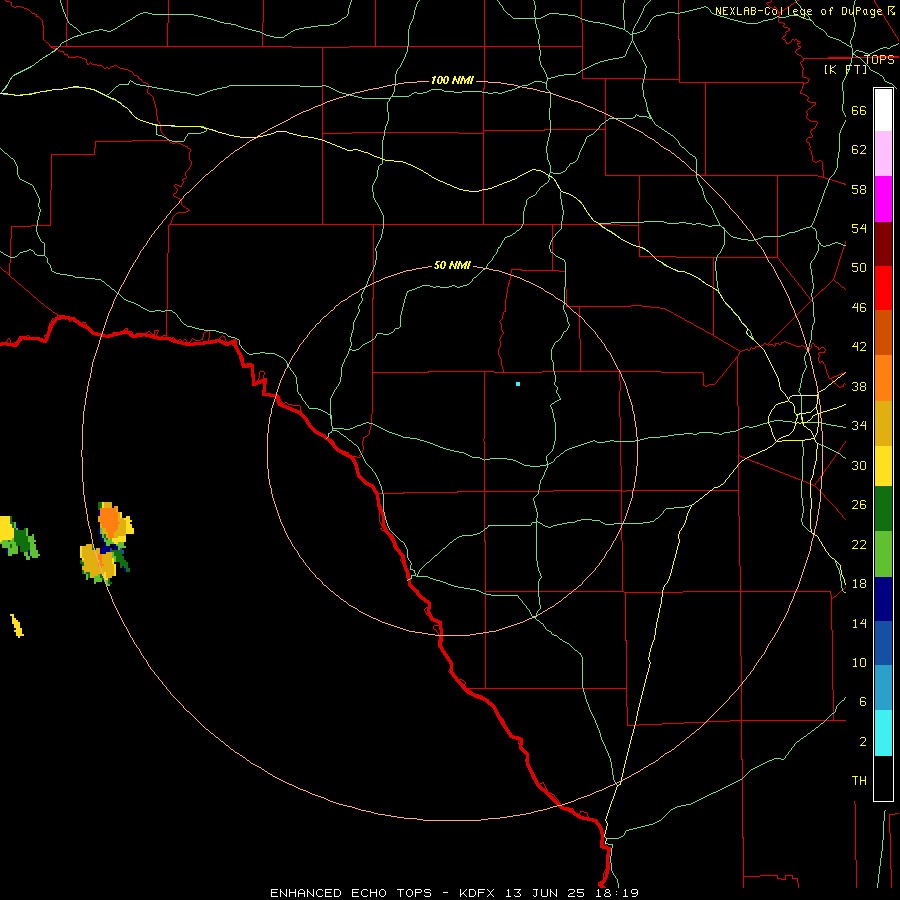Click legend value '50'
Viewport: 900px width, 900px height.
pyautogui.click(x=859, y=268)
